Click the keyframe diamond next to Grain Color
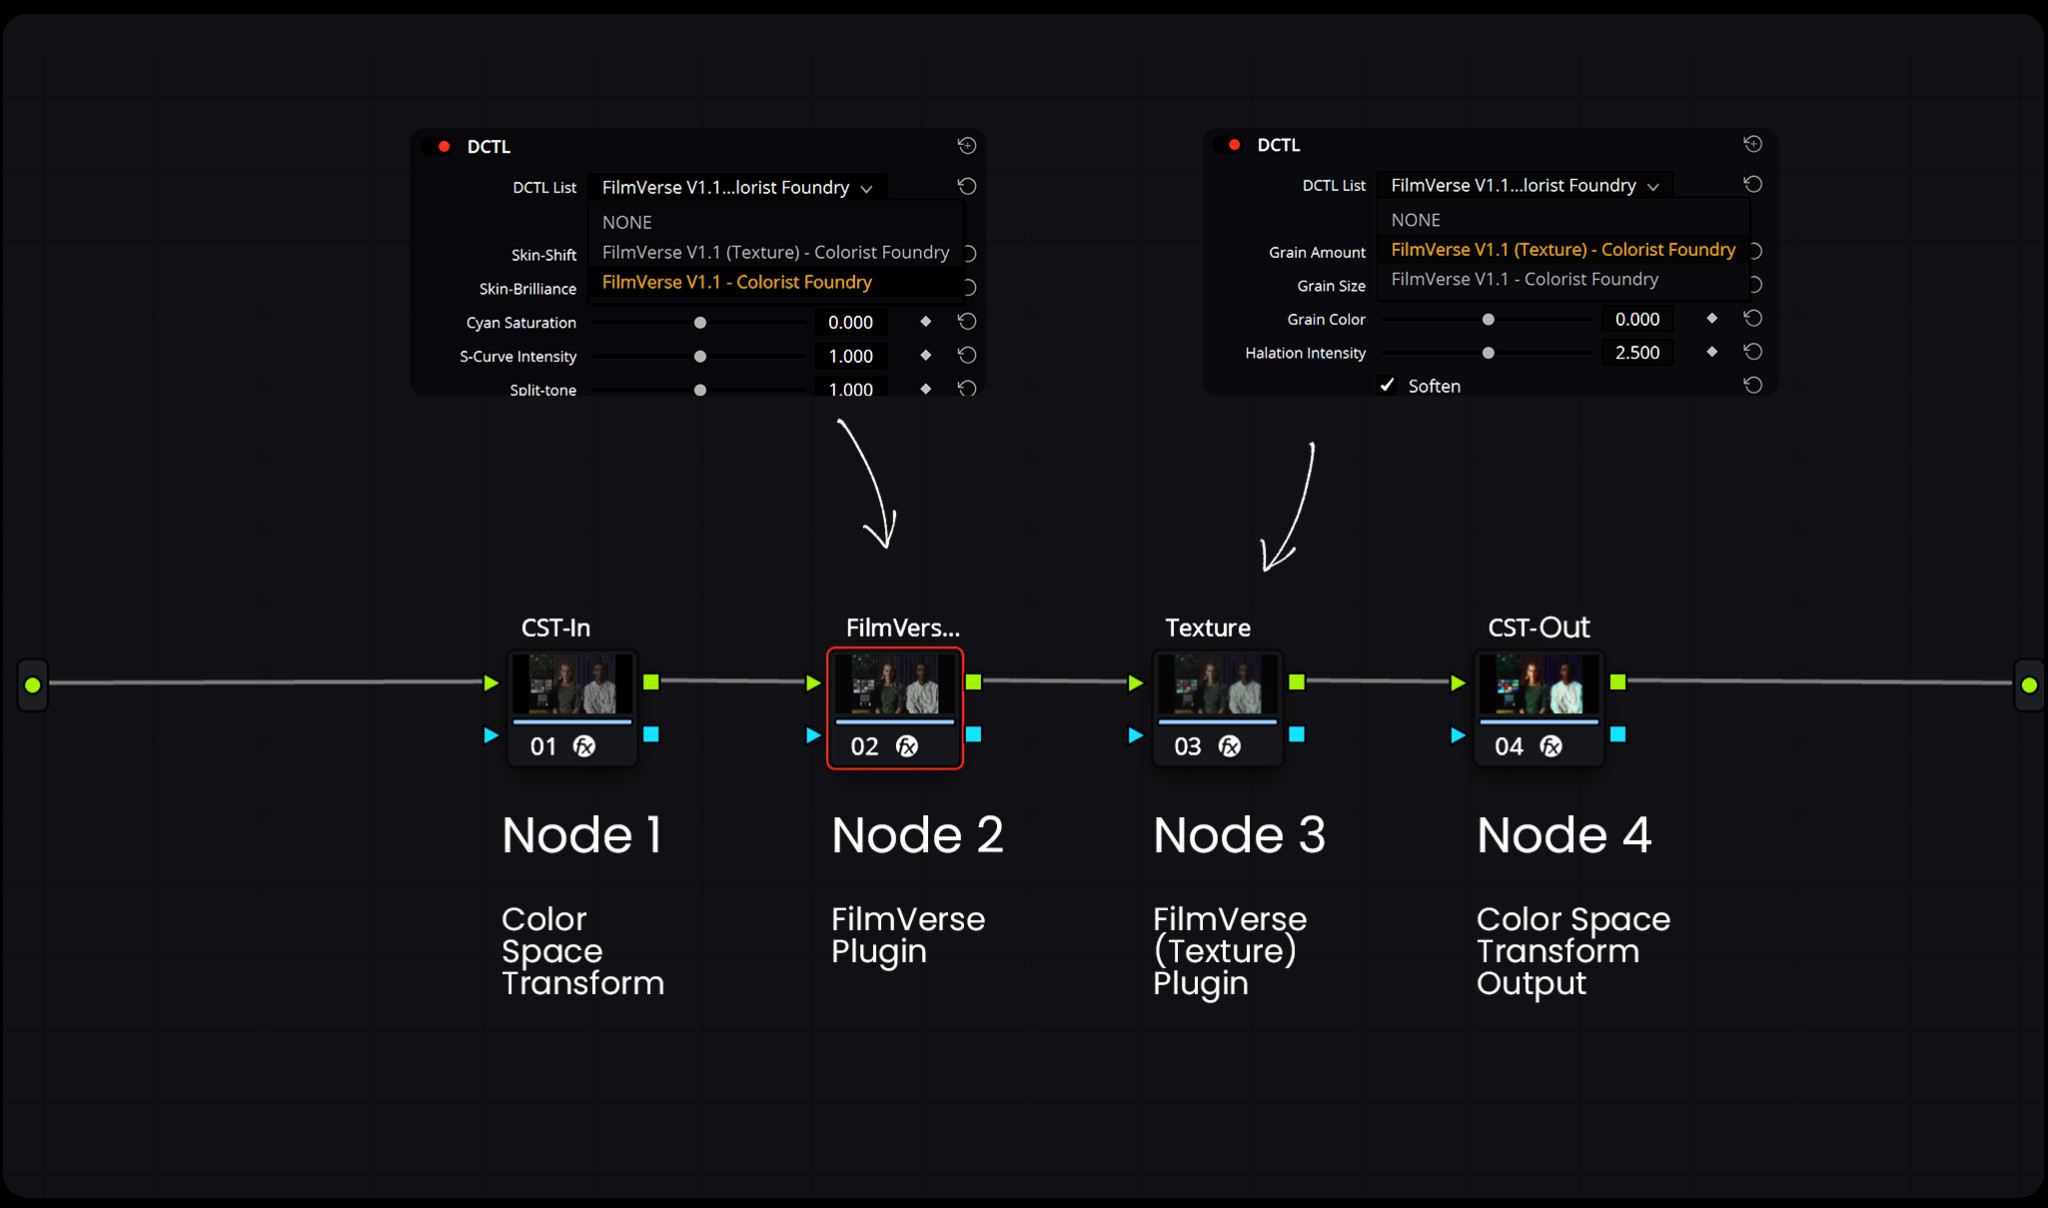 point(1711,319)
